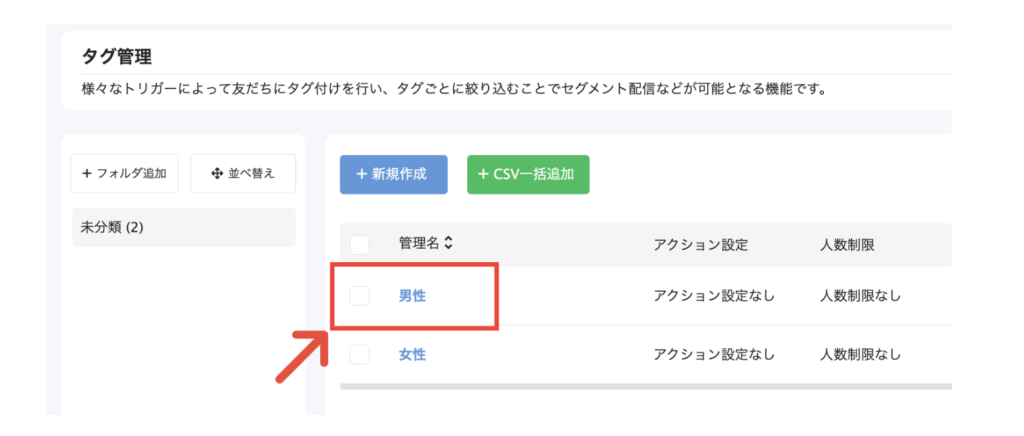This screenshot has height=436, width=1024.
Task: Click the CSV一括追加 button label
Action: click(x=533, y=174)
